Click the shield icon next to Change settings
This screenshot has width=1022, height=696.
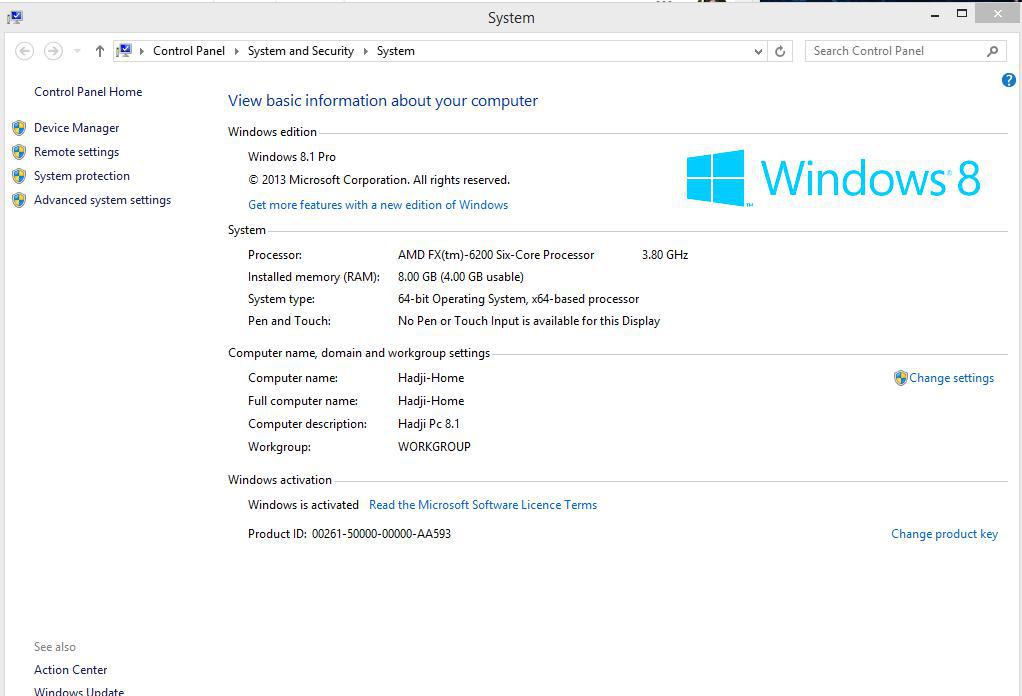coord(901,378)
